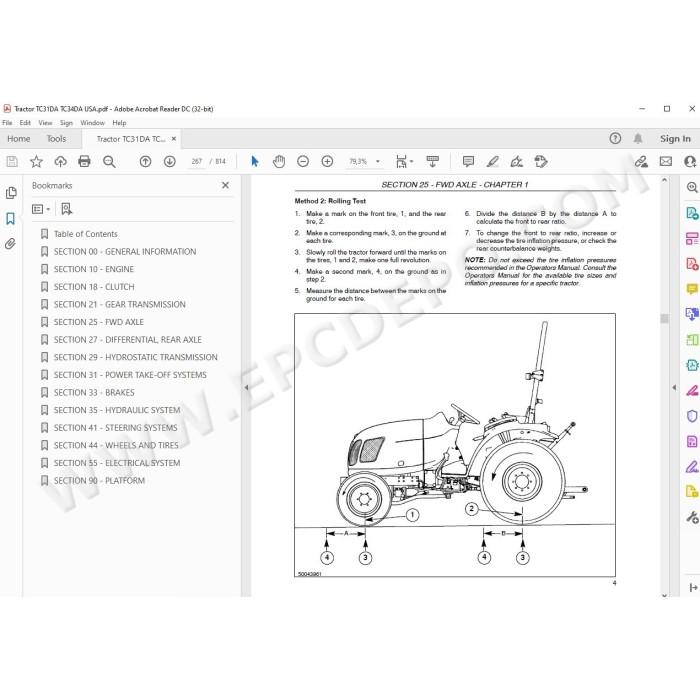Viewport: 700px width, 700px height.
Task: Open bookmarks options dropdown menu
Action: 41,209
